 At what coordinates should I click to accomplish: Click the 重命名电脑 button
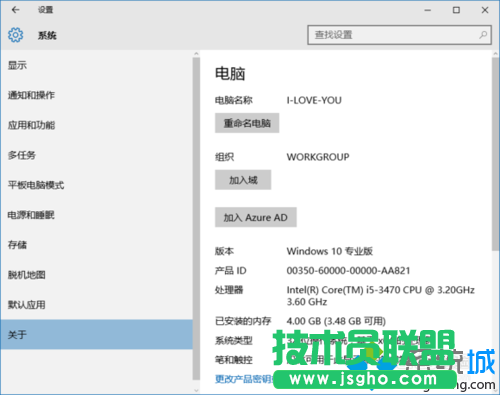point(247,123)
